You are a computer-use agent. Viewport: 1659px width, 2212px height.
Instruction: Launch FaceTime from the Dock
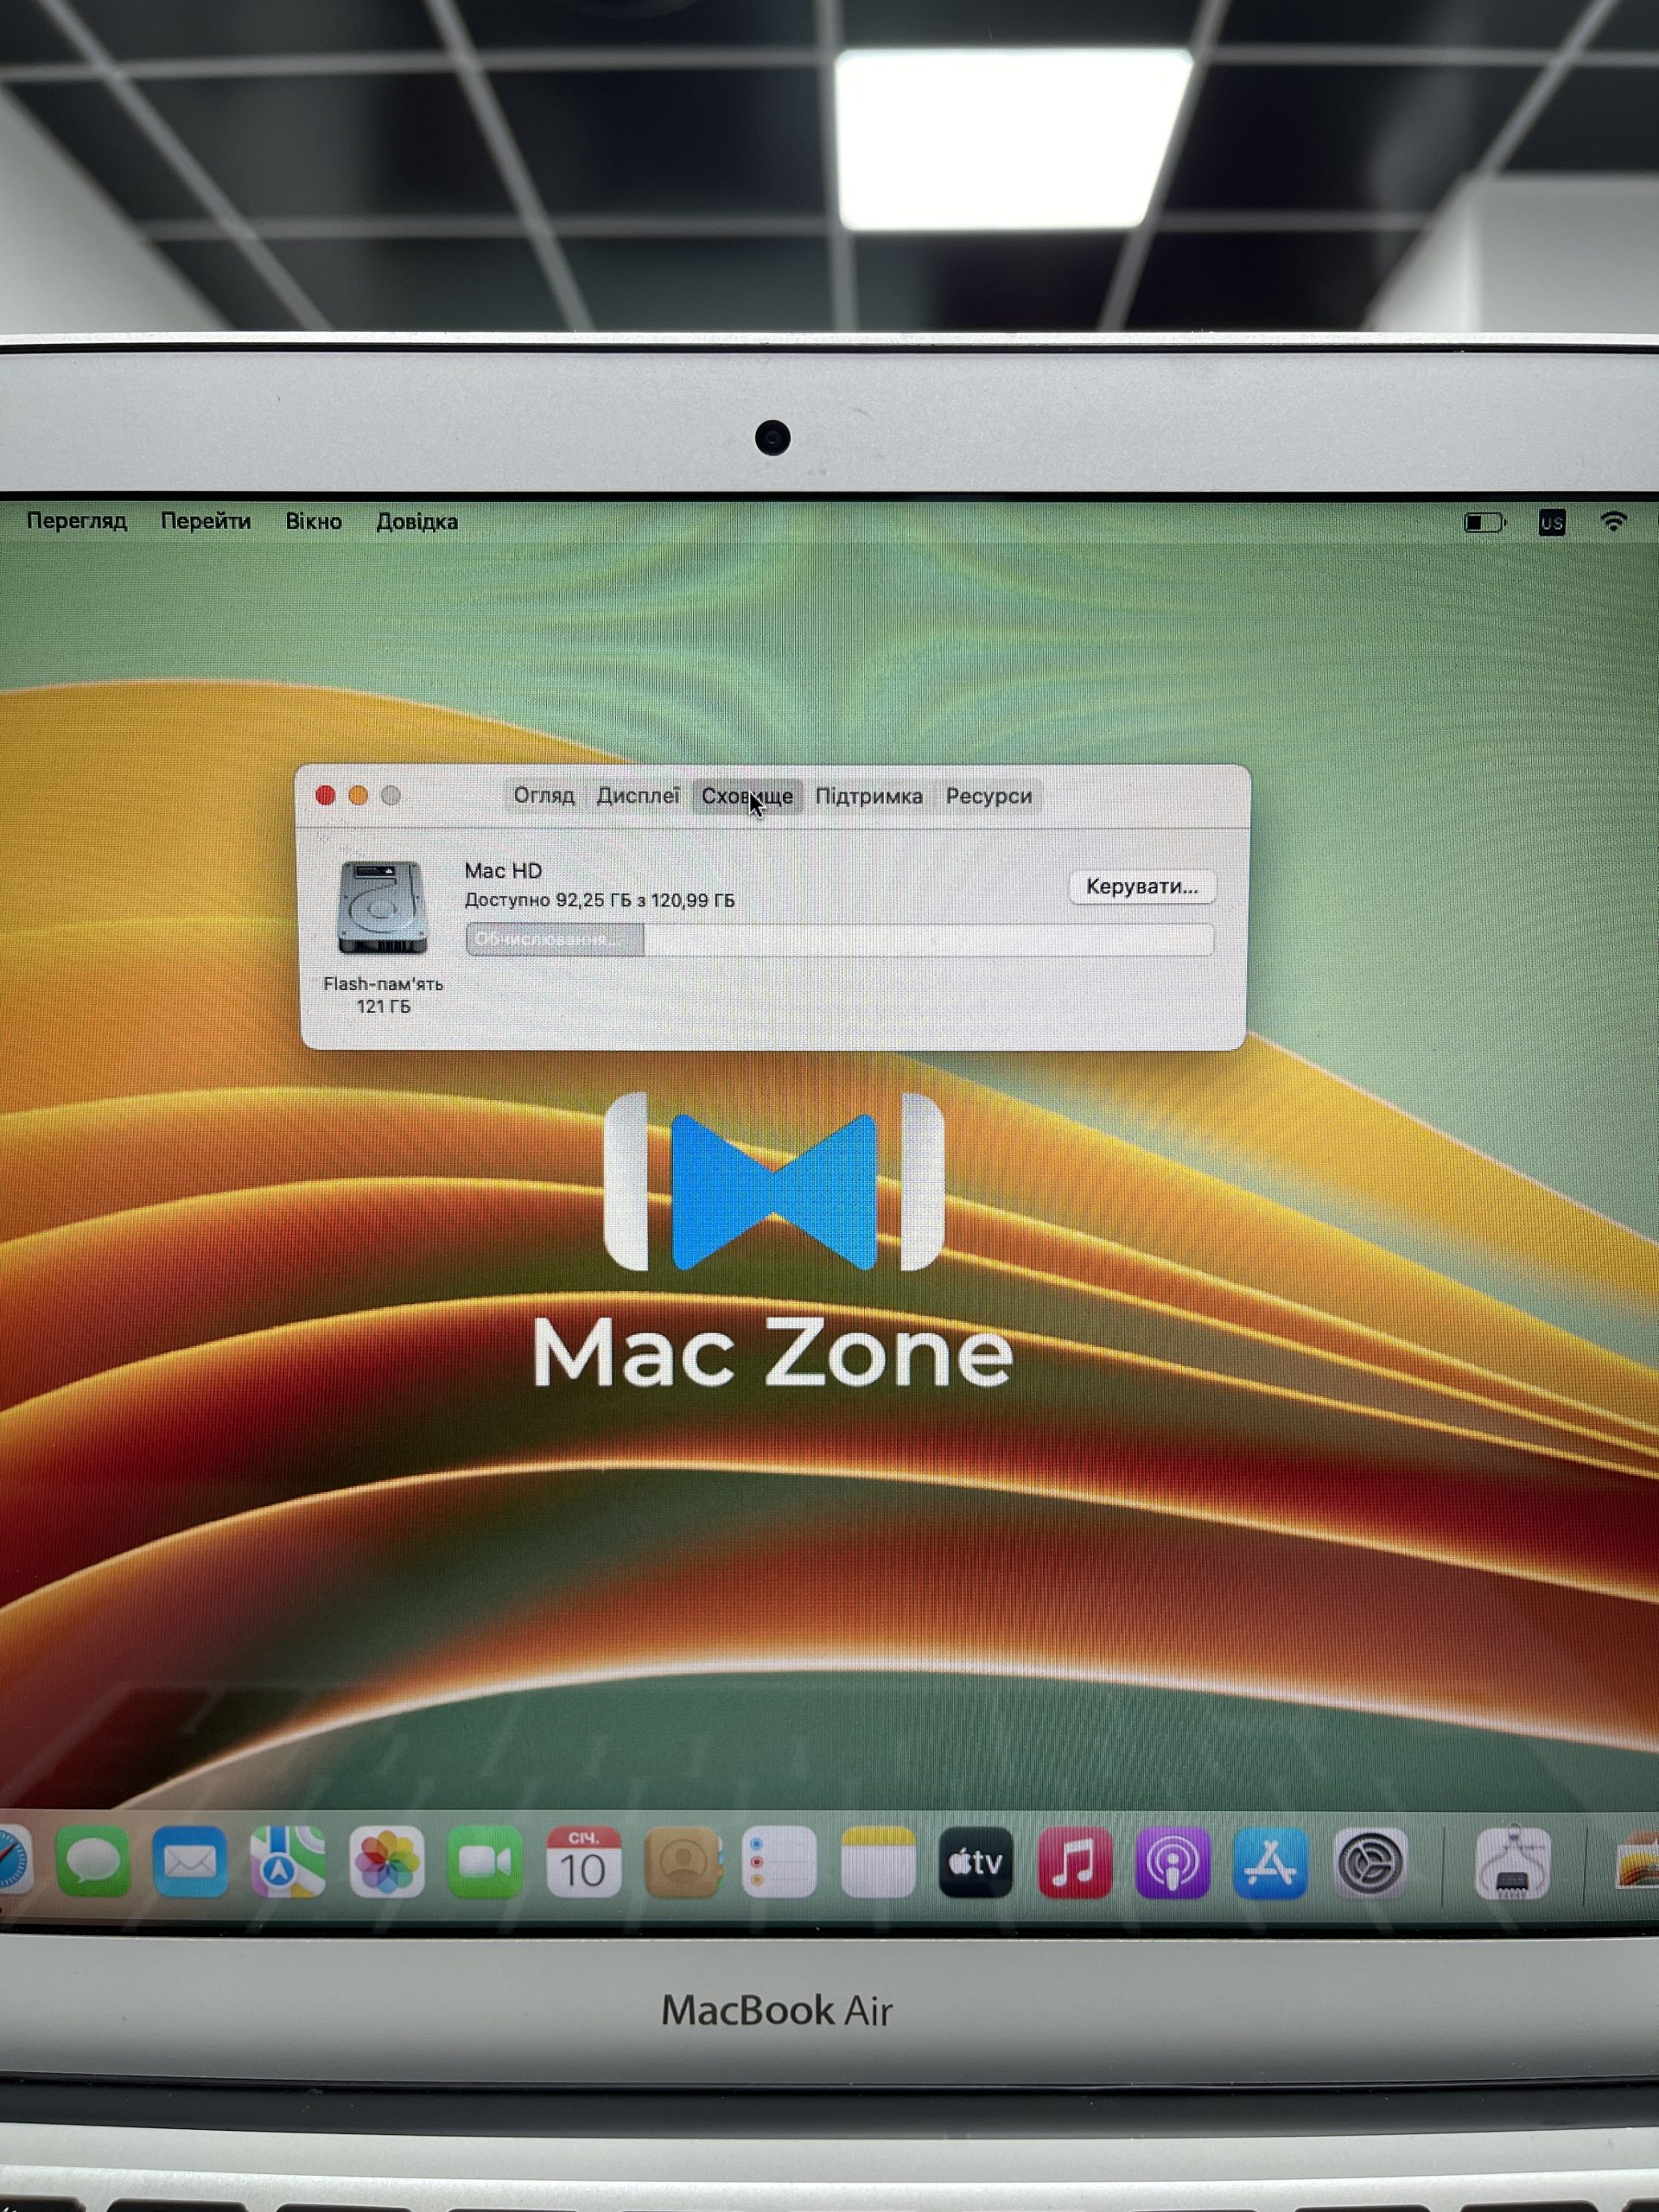(485, 1862)
